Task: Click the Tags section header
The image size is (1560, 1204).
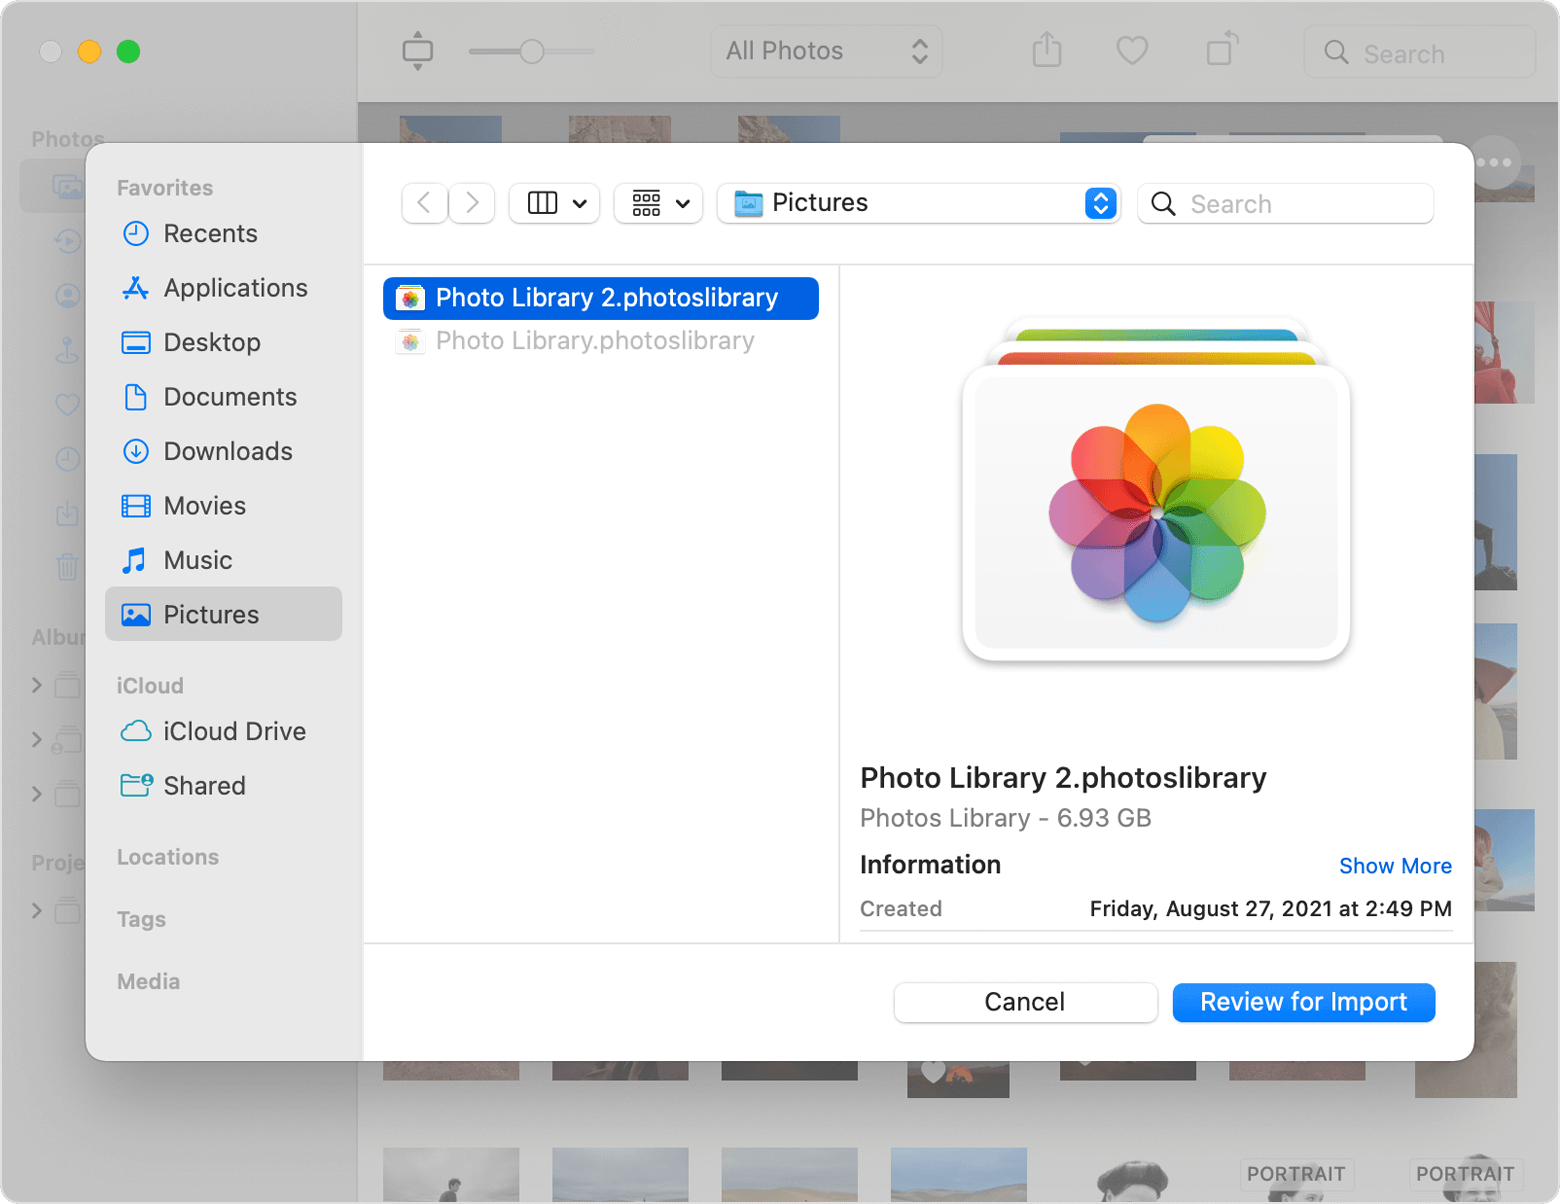Action: tap(141, 919)
